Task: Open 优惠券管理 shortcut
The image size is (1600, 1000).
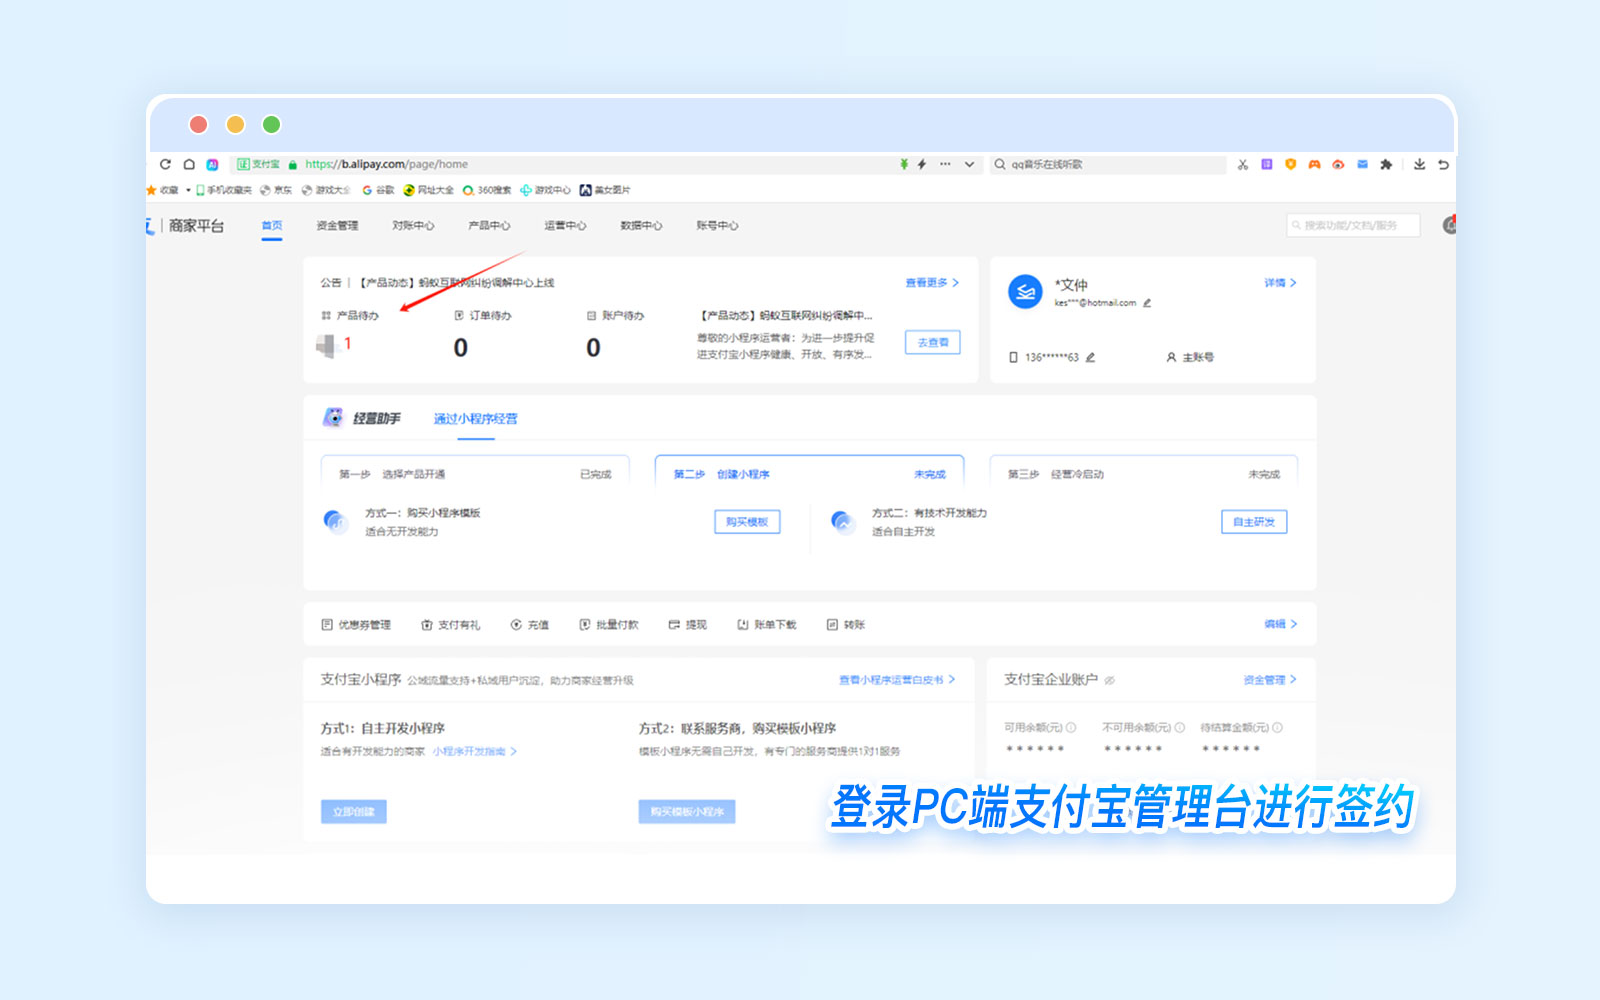Action: 356,625
